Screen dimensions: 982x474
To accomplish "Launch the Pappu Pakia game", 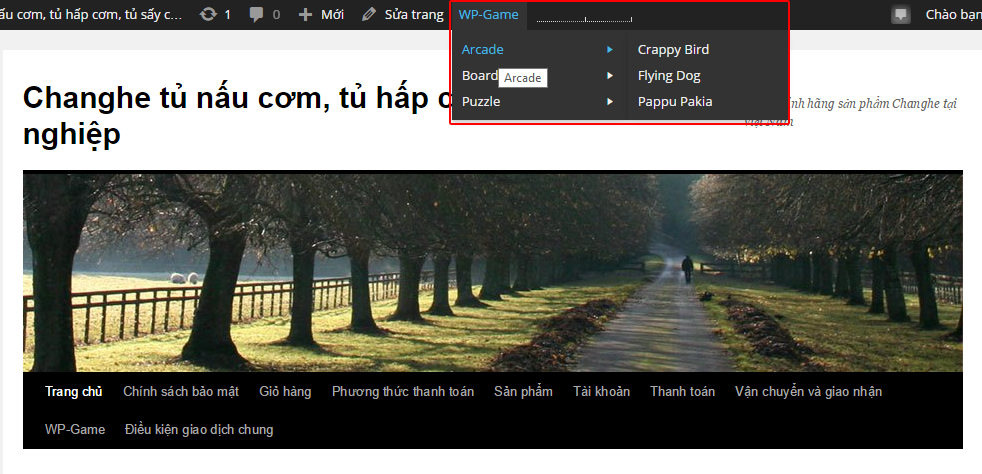I will pyautogui.click(x=675, y=101).
